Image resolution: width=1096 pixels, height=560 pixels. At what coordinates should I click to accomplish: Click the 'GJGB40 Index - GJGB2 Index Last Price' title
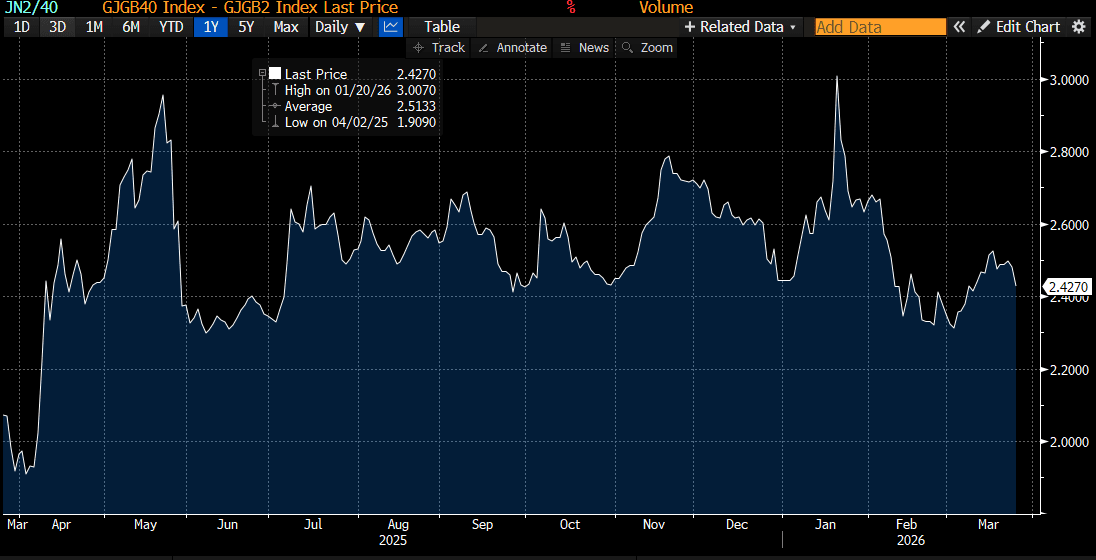click(x=250, y=8)
